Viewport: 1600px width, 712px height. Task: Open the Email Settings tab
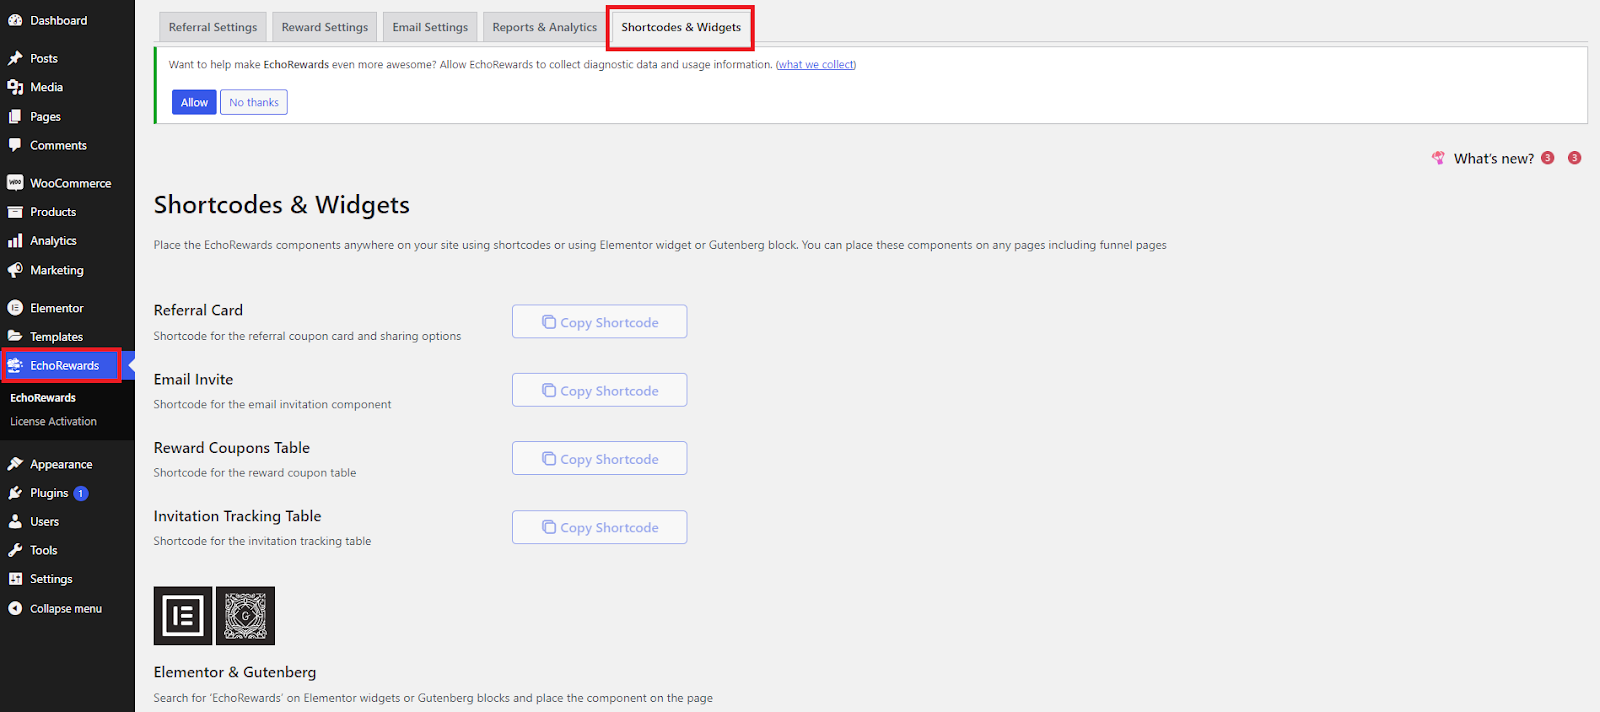point(430,27)
